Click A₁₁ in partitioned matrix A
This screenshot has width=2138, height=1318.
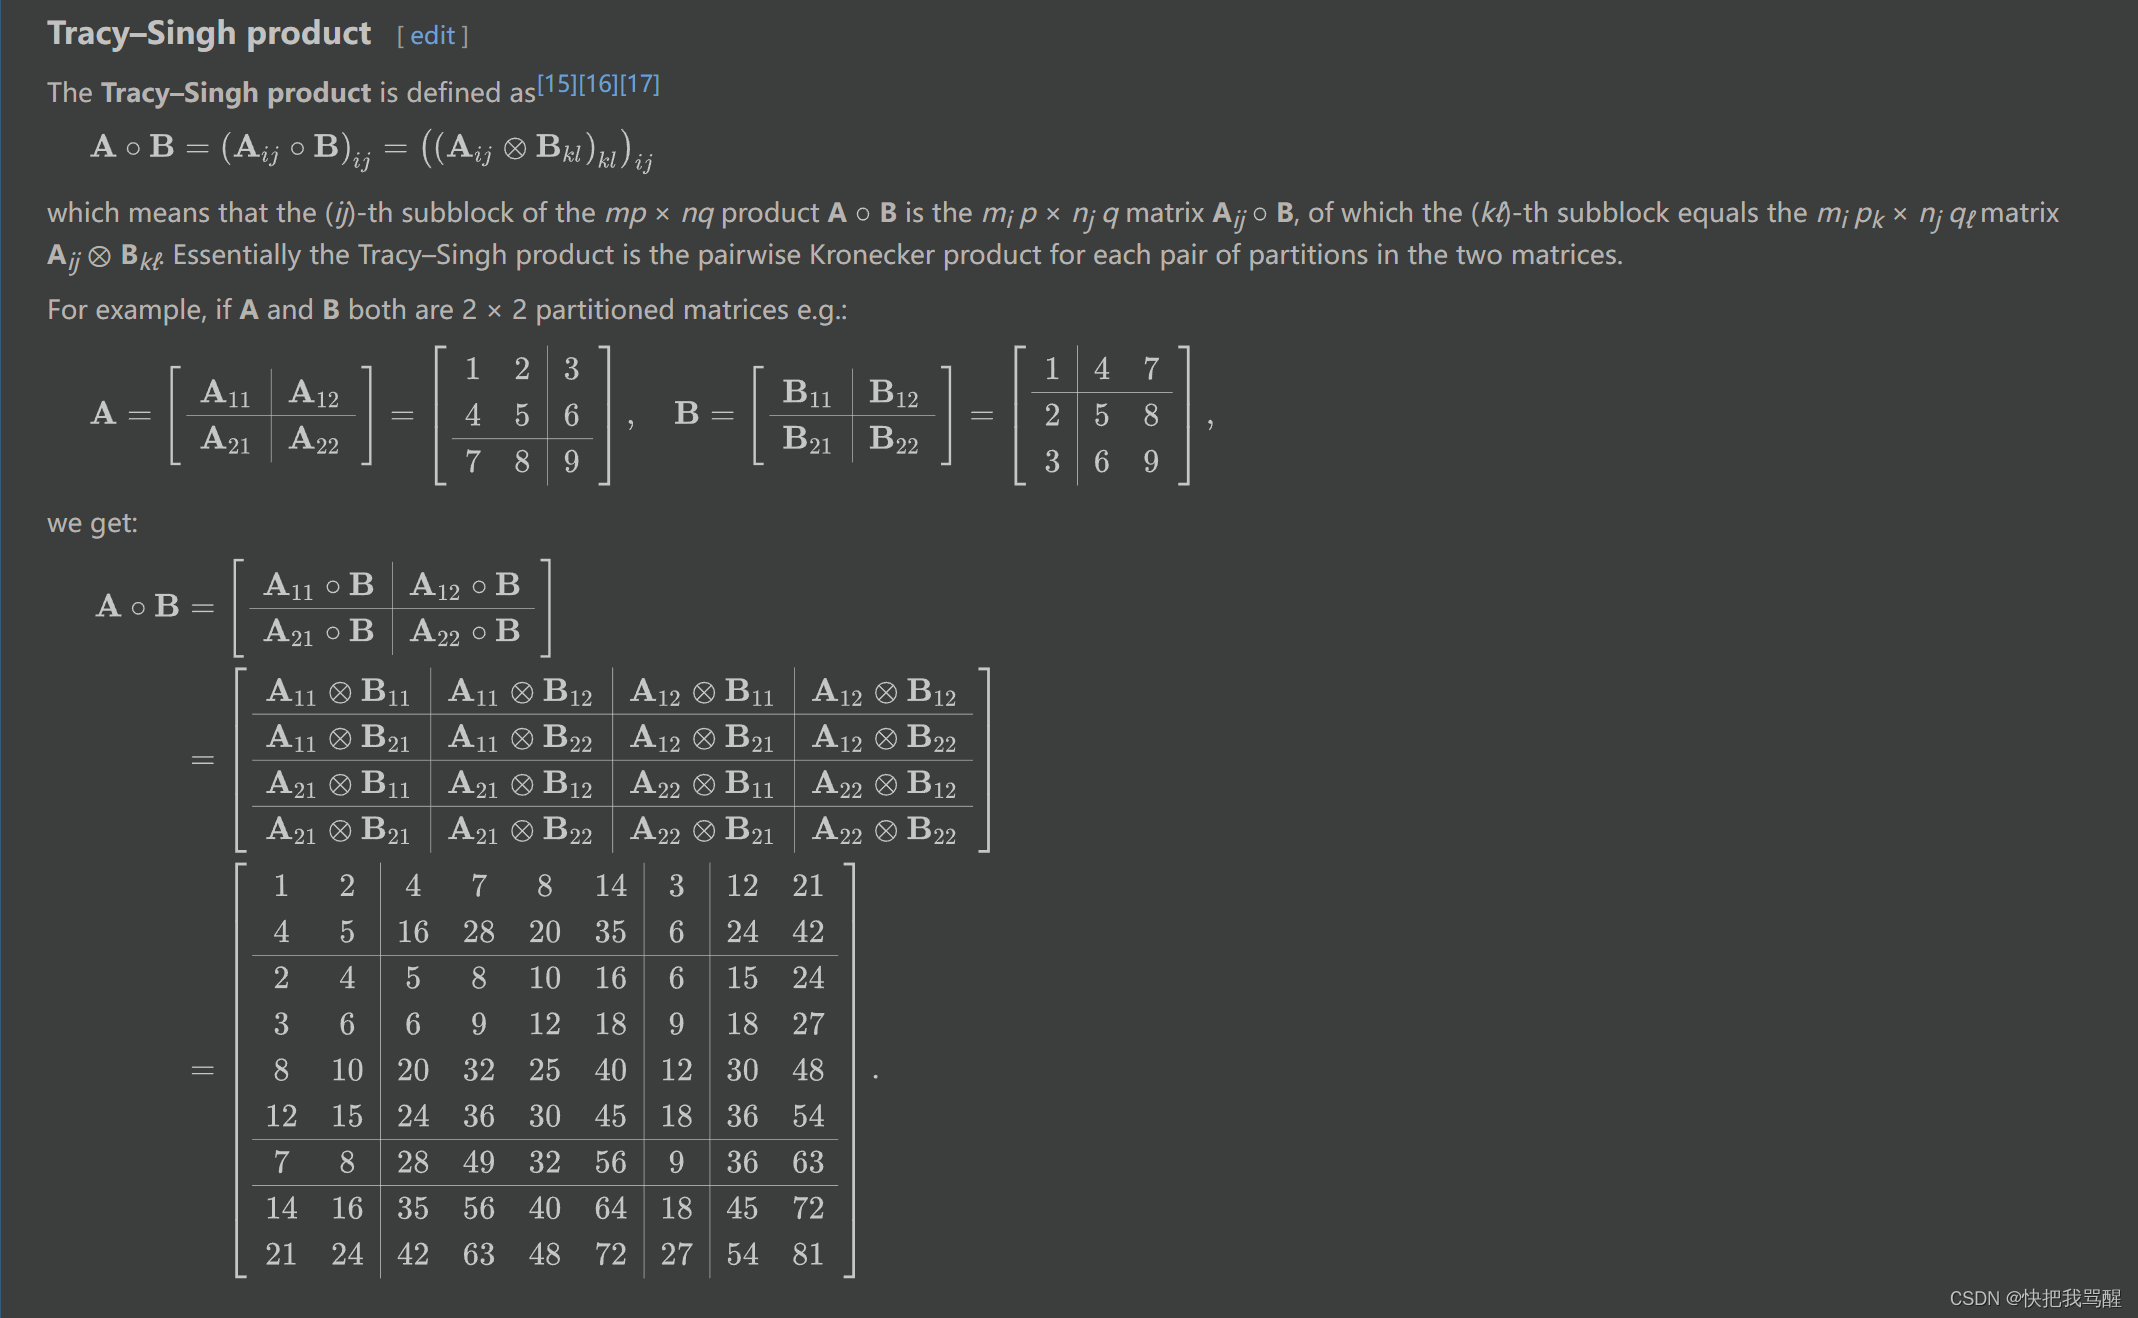coord(225,393)
